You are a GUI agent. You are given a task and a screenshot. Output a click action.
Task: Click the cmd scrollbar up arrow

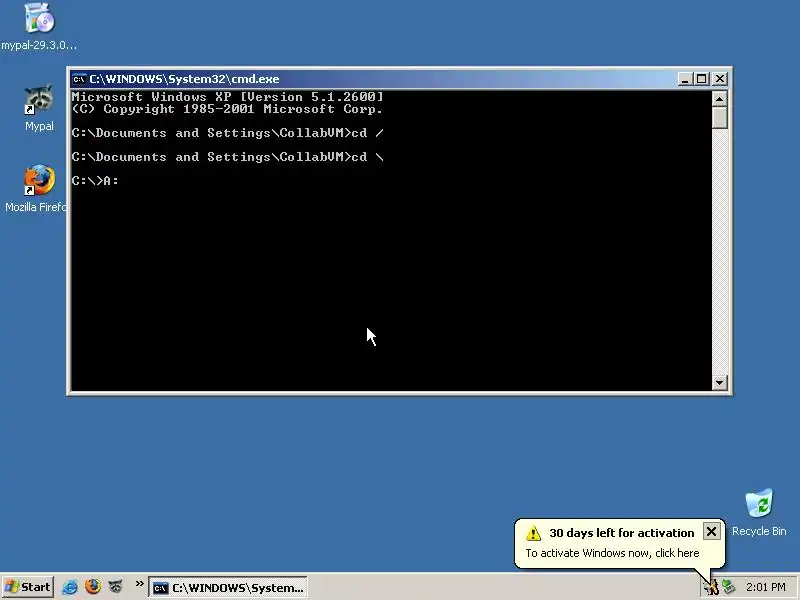click(719, 98)
